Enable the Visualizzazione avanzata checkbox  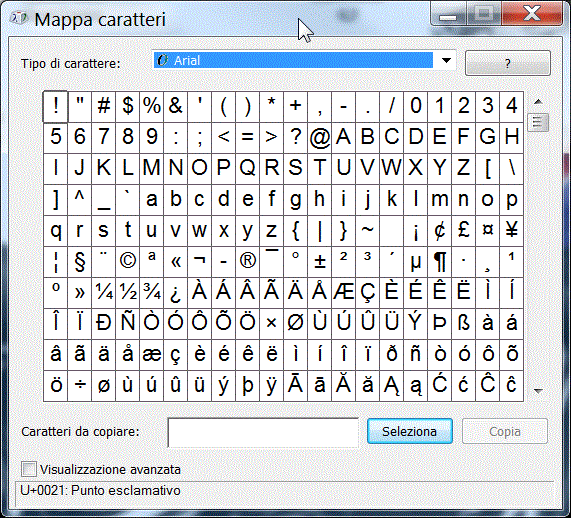coord(29,469)
